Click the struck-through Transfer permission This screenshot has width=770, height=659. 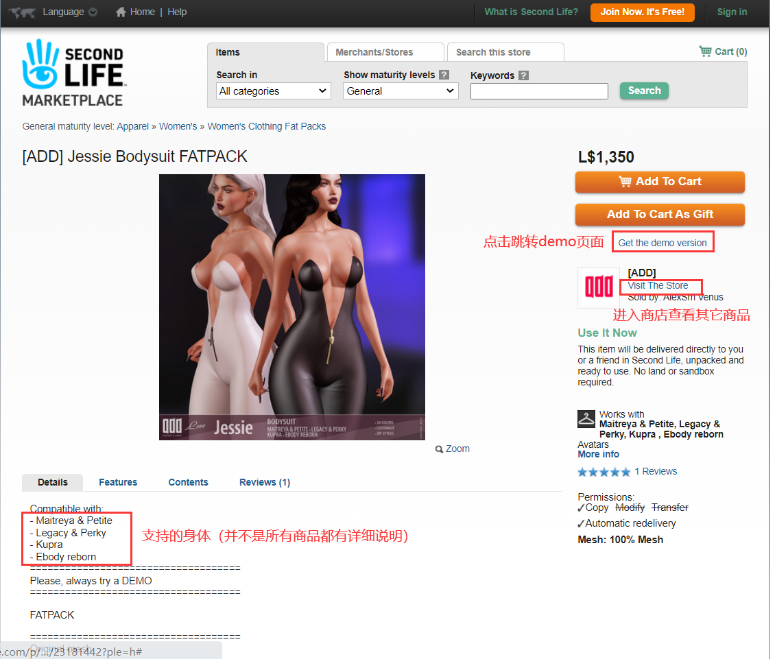(670, 507)
